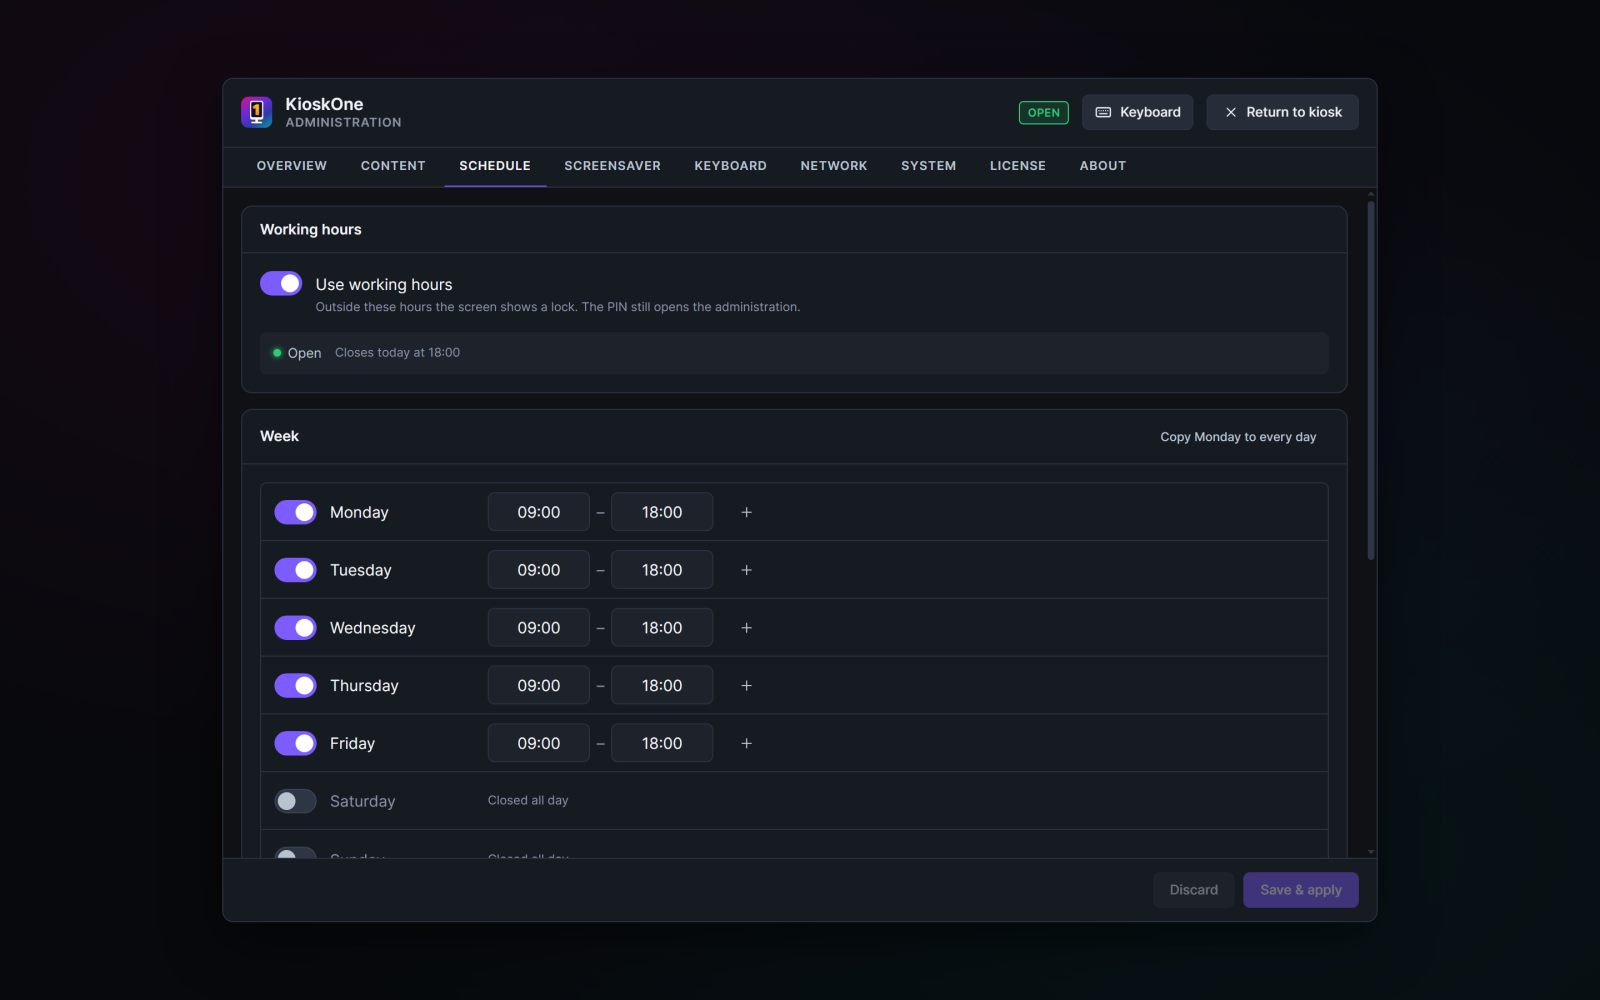Click the vertical scrollbar thumb
Screen dimensions: 1600x1000
1371,380
